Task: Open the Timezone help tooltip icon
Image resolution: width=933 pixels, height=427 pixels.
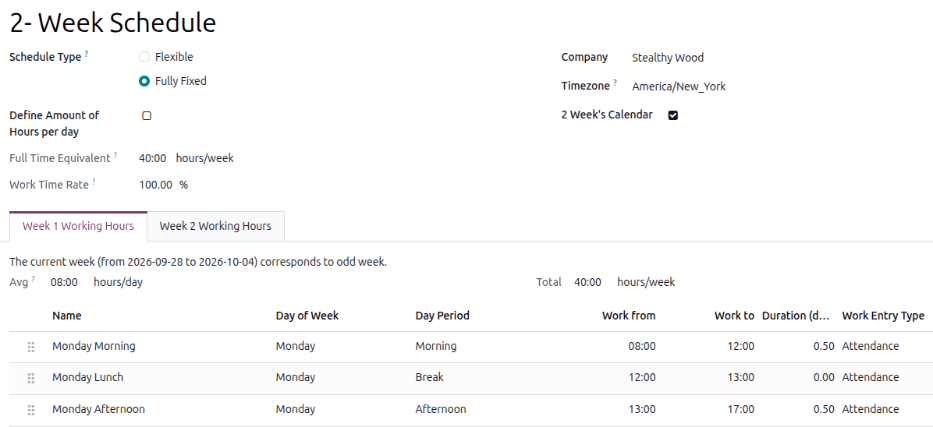Action: 615,83
